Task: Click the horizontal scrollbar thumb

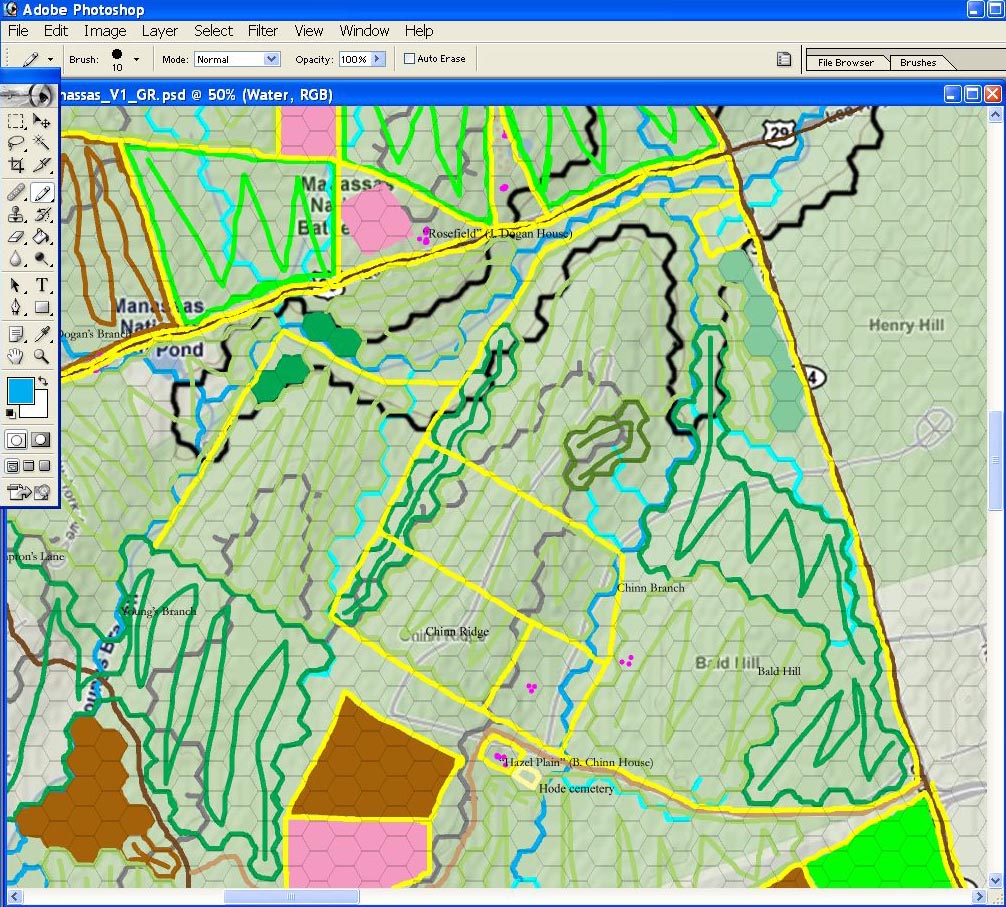Action: coord(291,896)
